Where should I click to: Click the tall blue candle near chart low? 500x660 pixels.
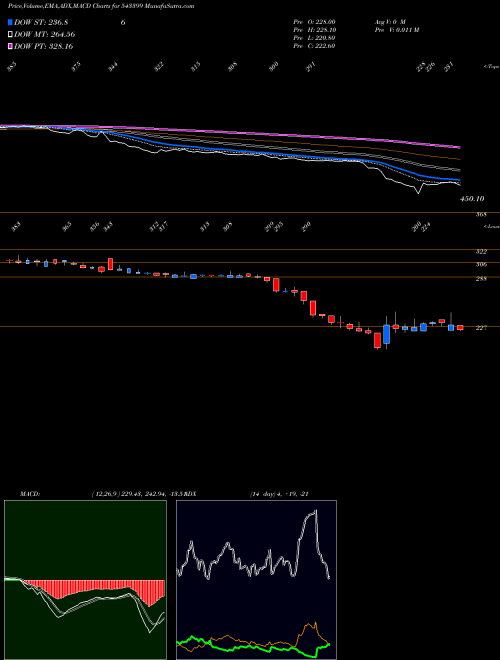click(x=387, y=334)
